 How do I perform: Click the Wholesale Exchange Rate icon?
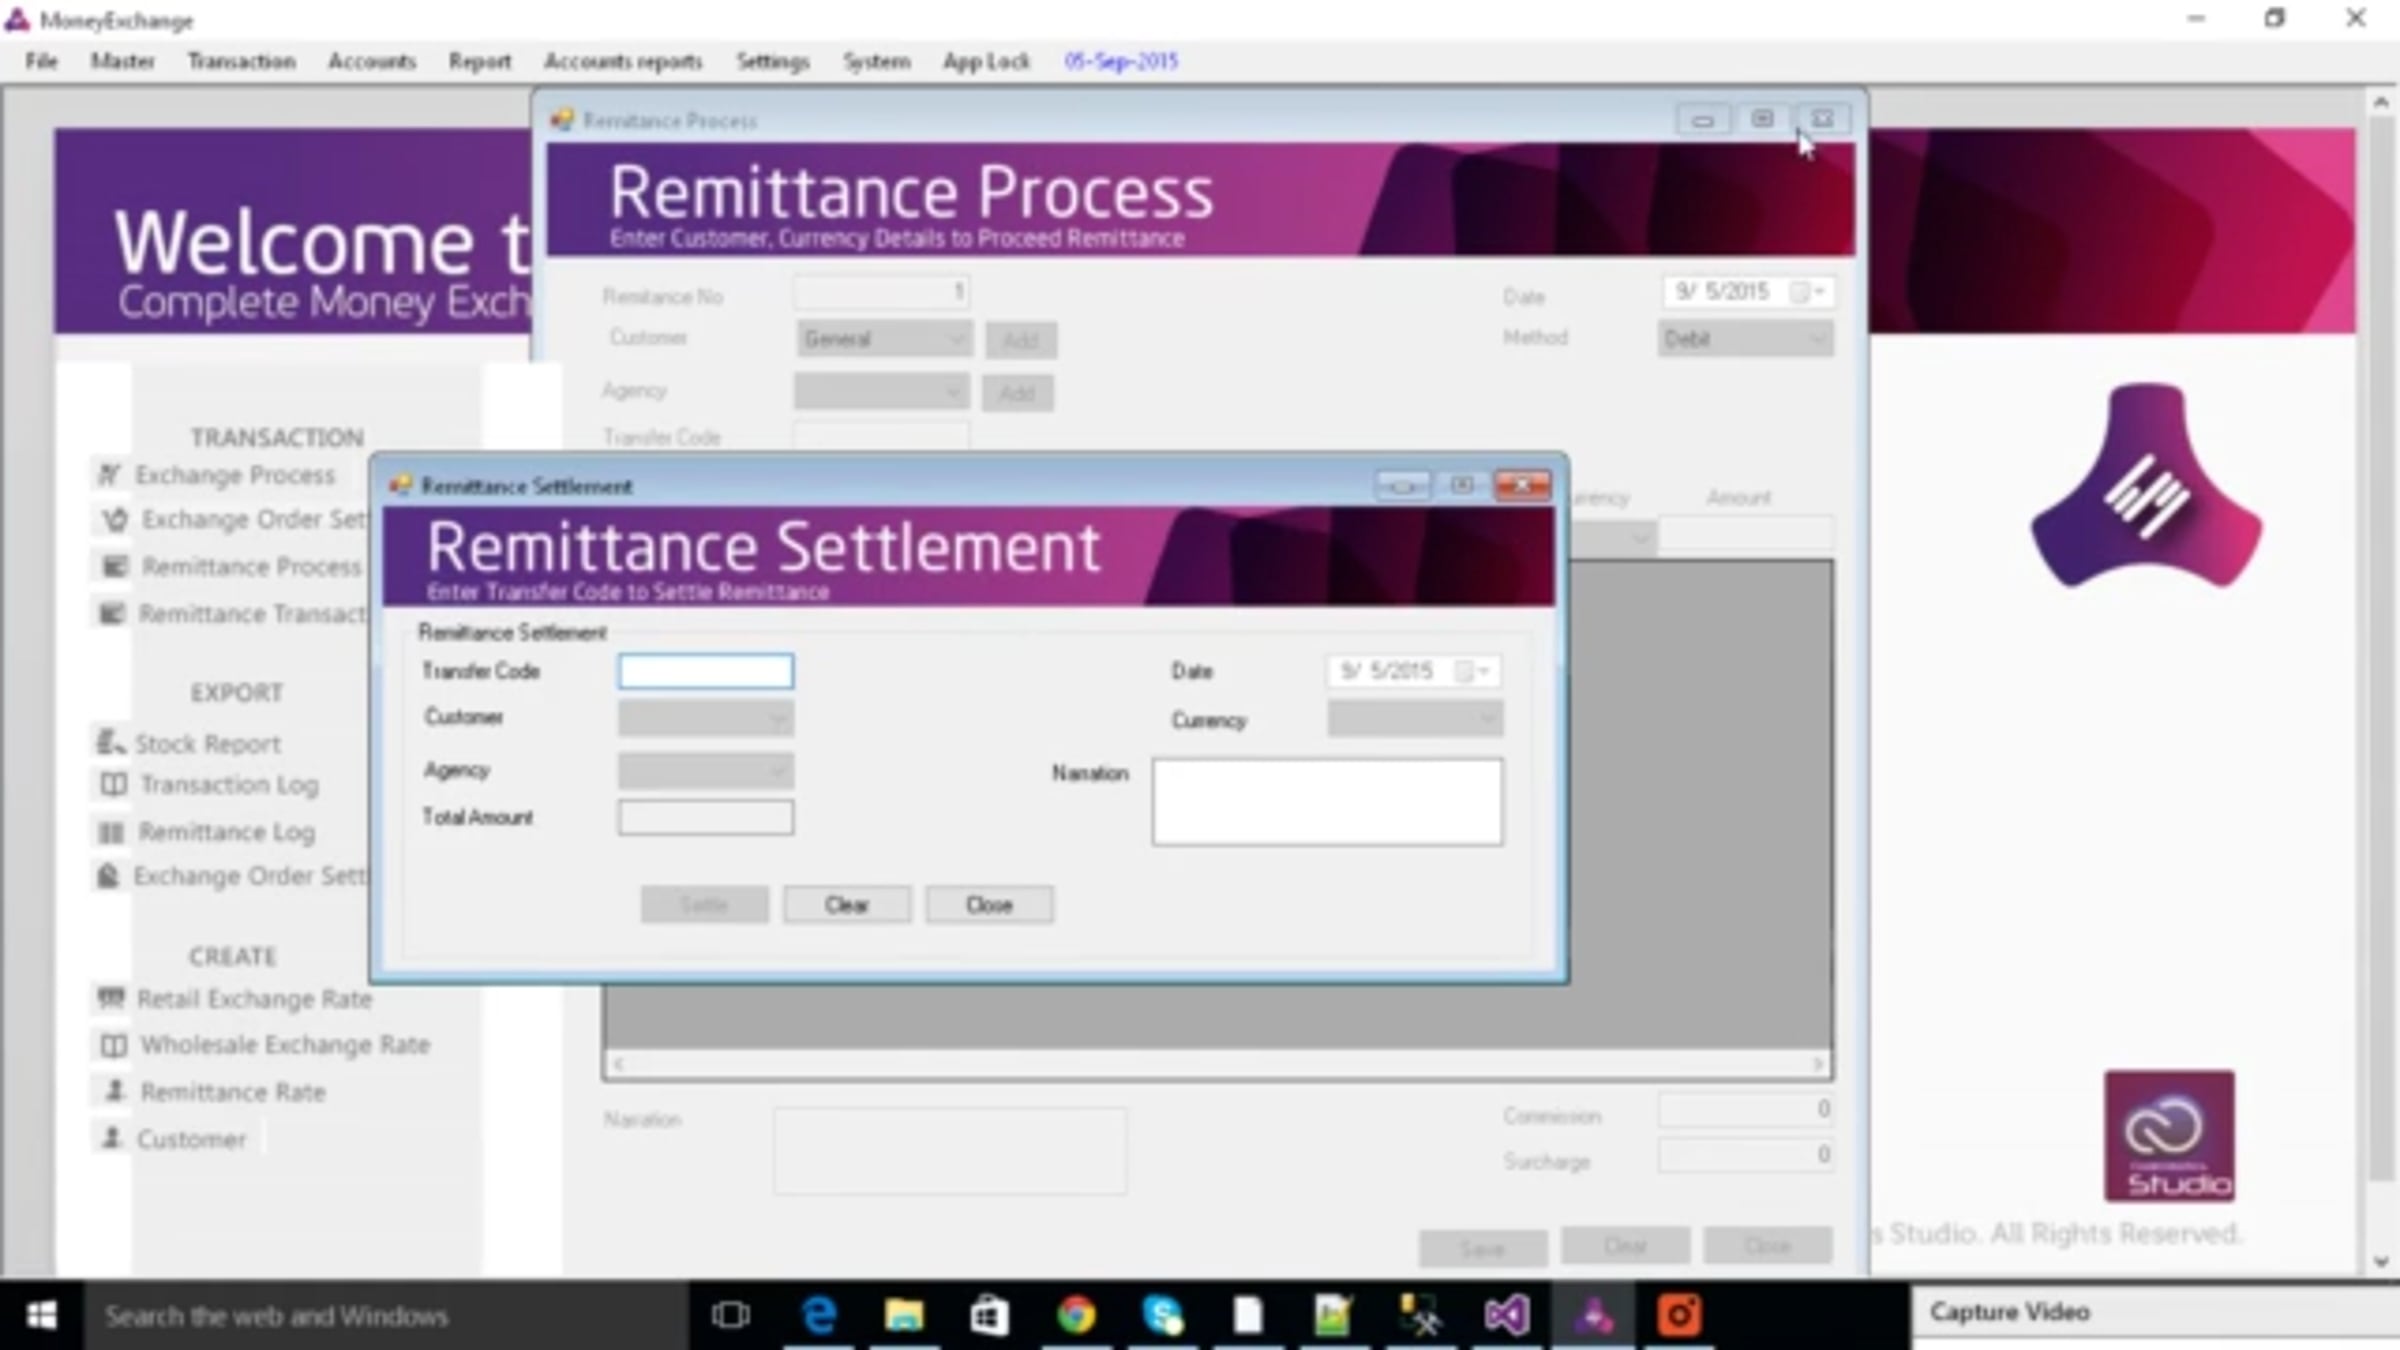(x=113, y=1045)
